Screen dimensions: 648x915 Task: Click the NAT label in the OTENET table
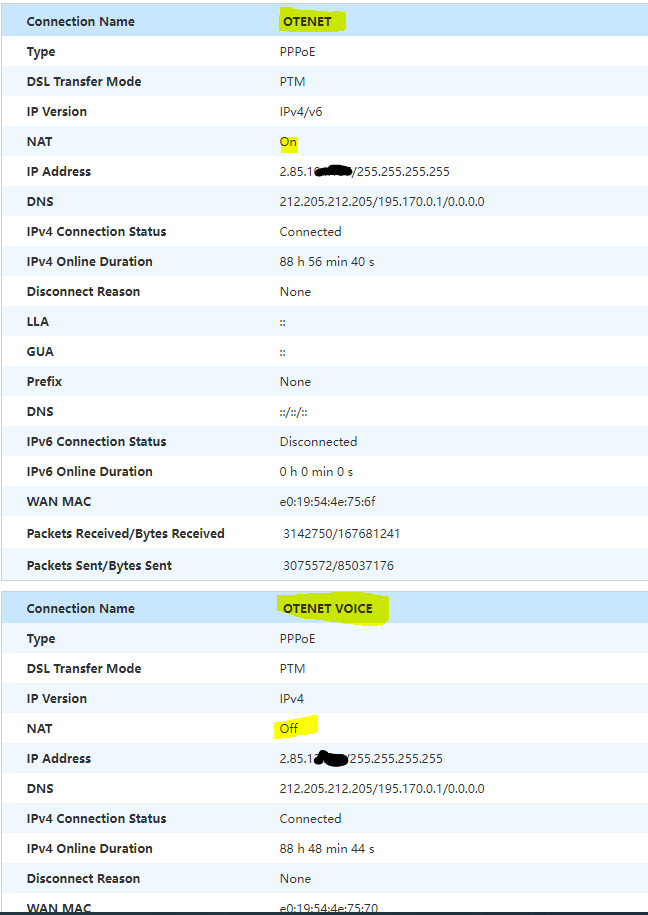(40, 142)
